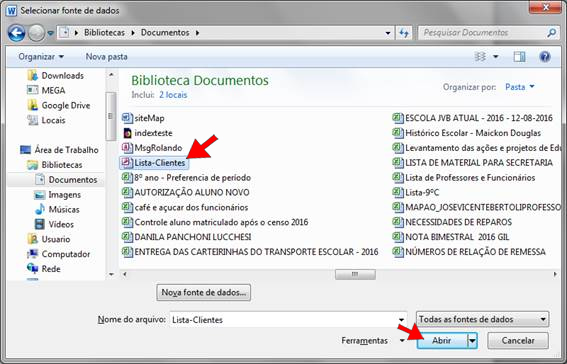Open Google Drive in the navigation pane
The width and height of the screenshot is (567, 364).
59,105
